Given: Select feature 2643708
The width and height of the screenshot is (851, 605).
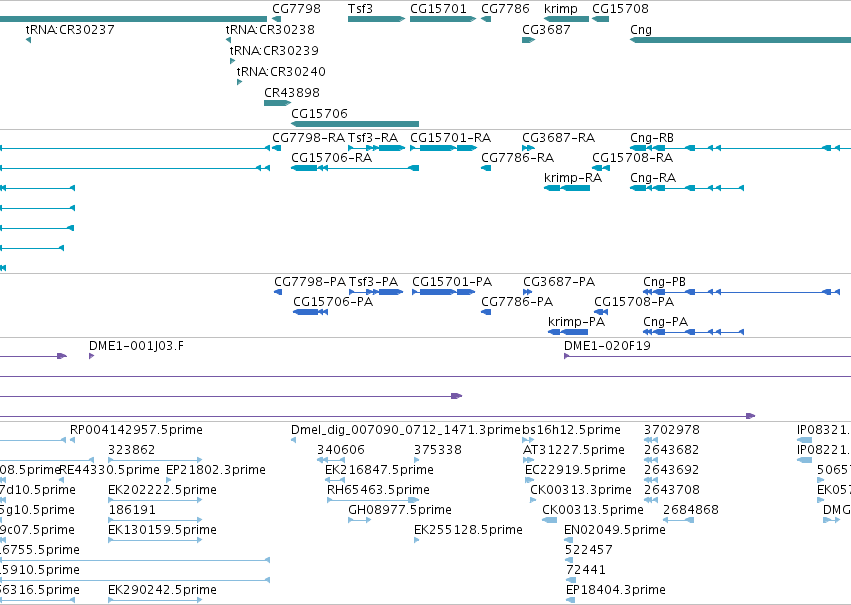Looking at the screenshot, I should tap(671, 491).
